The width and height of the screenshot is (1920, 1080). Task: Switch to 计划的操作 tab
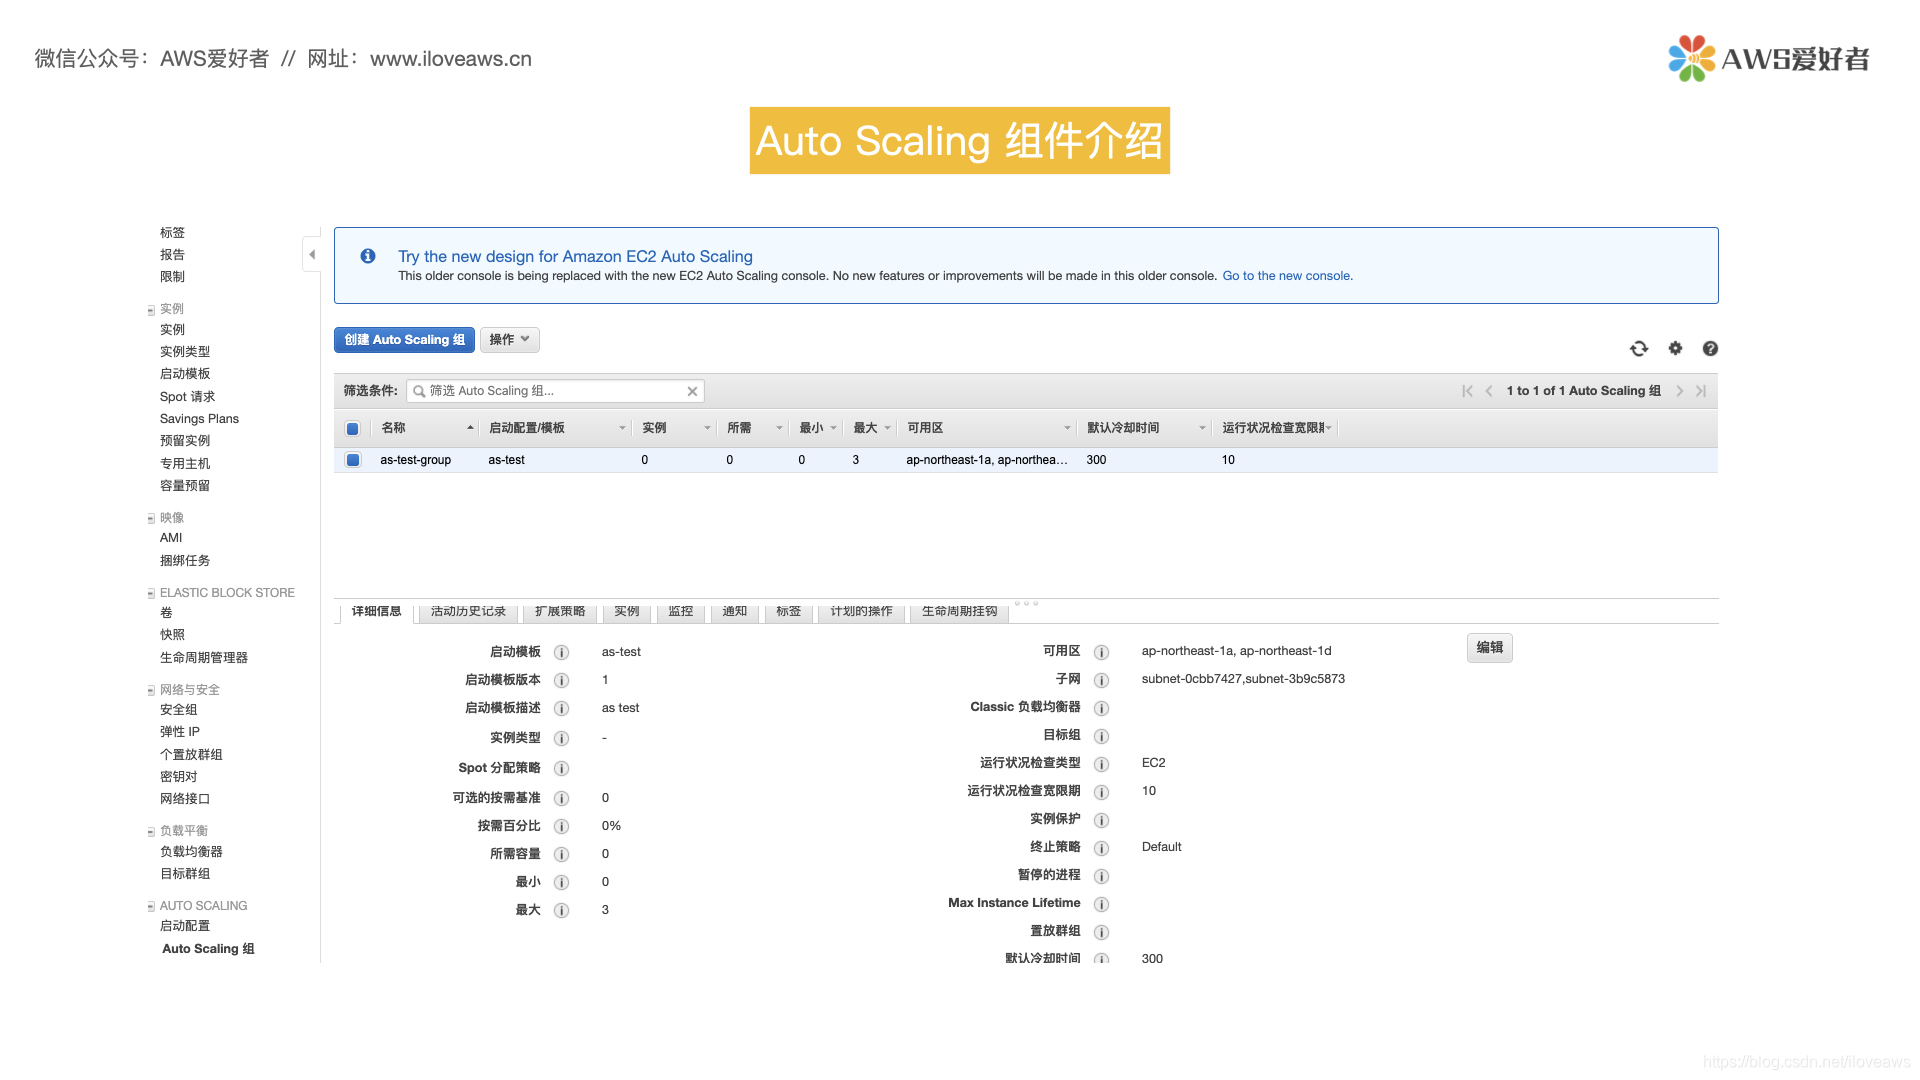point(861,612)
